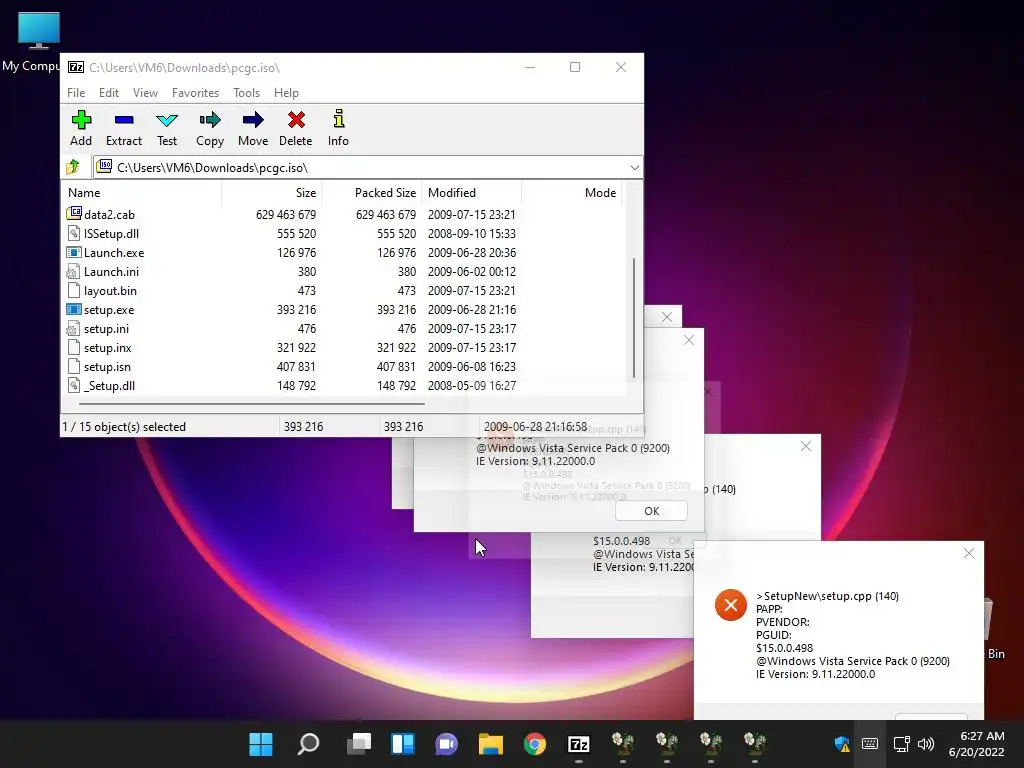
Task: Select the ISSetup.dll file icon
Action: (74, 233)
